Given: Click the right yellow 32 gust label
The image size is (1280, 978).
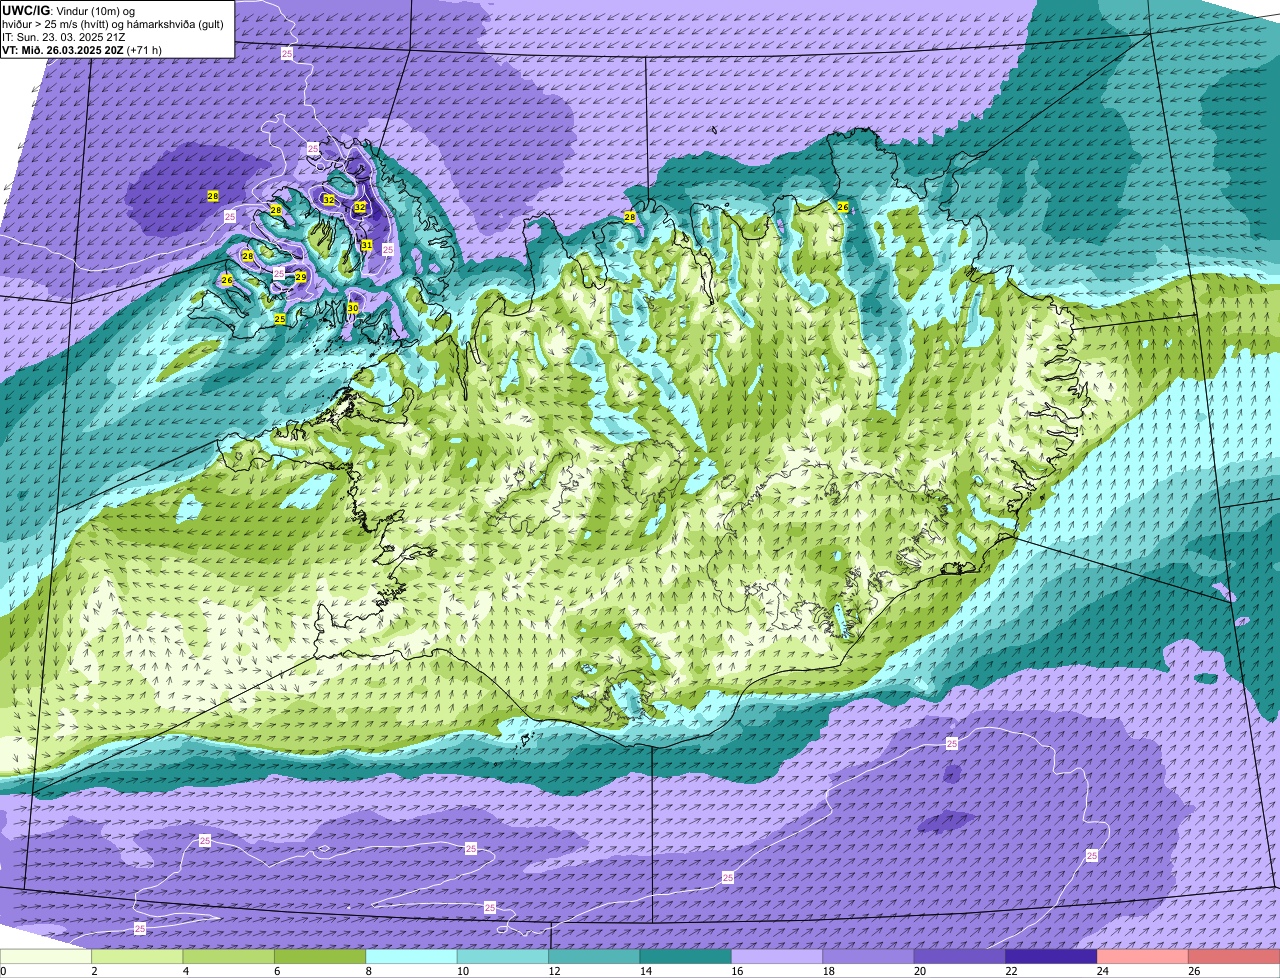Looking at the screenshot, I should click(360, 208).
